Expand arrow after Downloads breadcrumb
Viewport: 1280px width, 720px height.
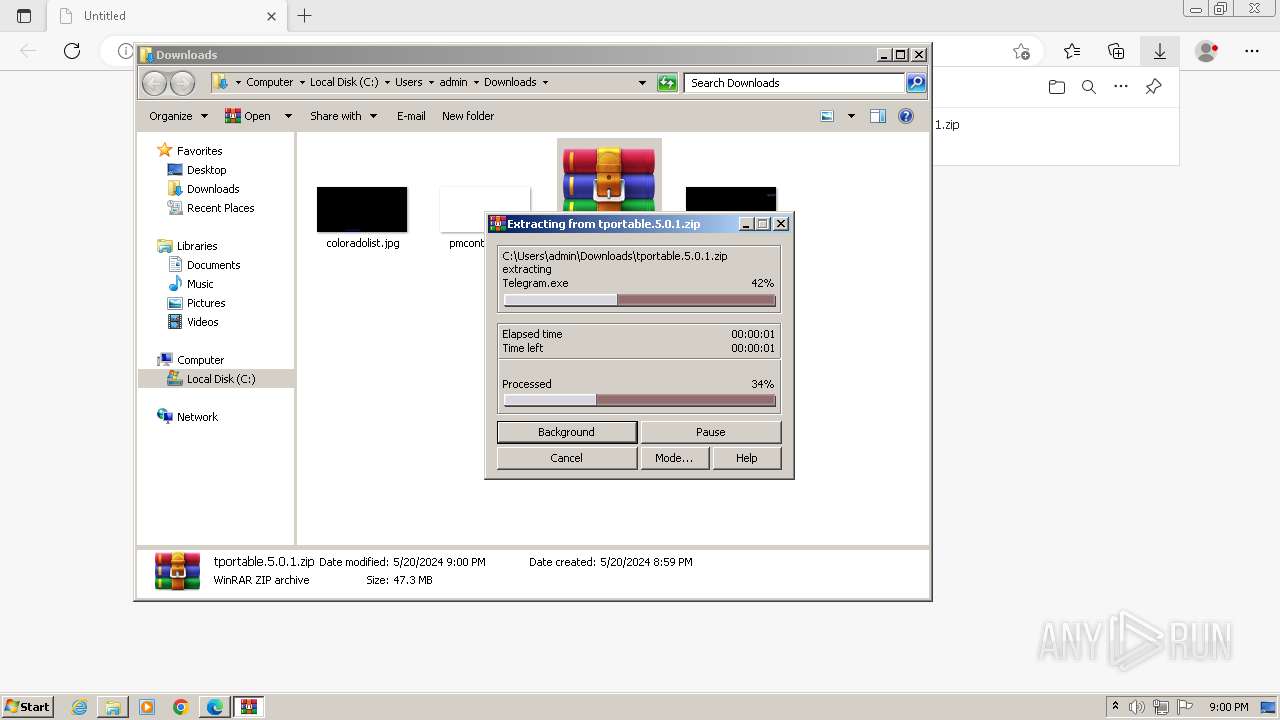[545, 82]
